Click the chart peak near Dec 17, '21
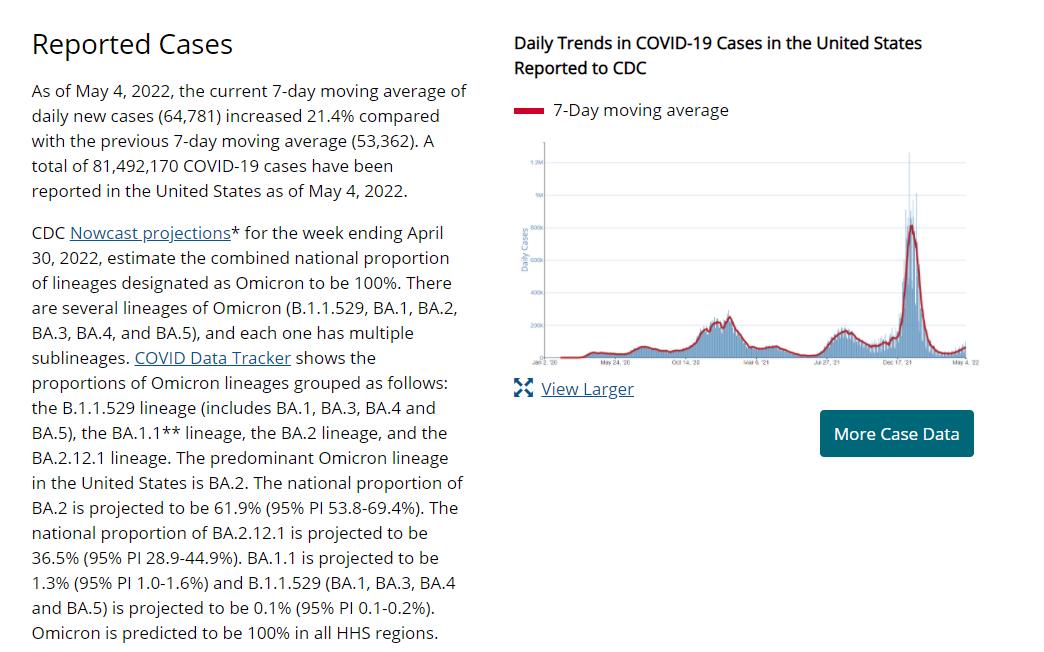 910,226
